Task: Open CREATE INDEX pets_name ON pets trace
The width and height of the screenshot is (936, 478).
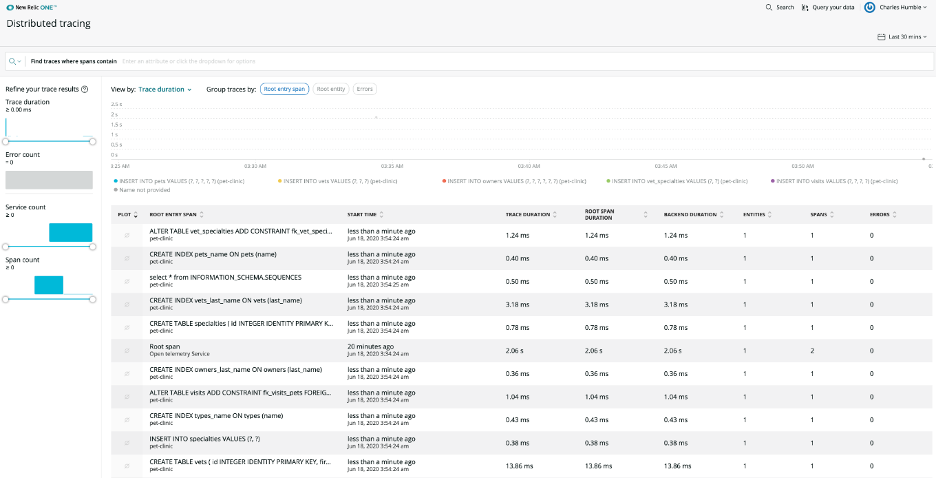Action: pyautogui.click(x=213, y=254)
